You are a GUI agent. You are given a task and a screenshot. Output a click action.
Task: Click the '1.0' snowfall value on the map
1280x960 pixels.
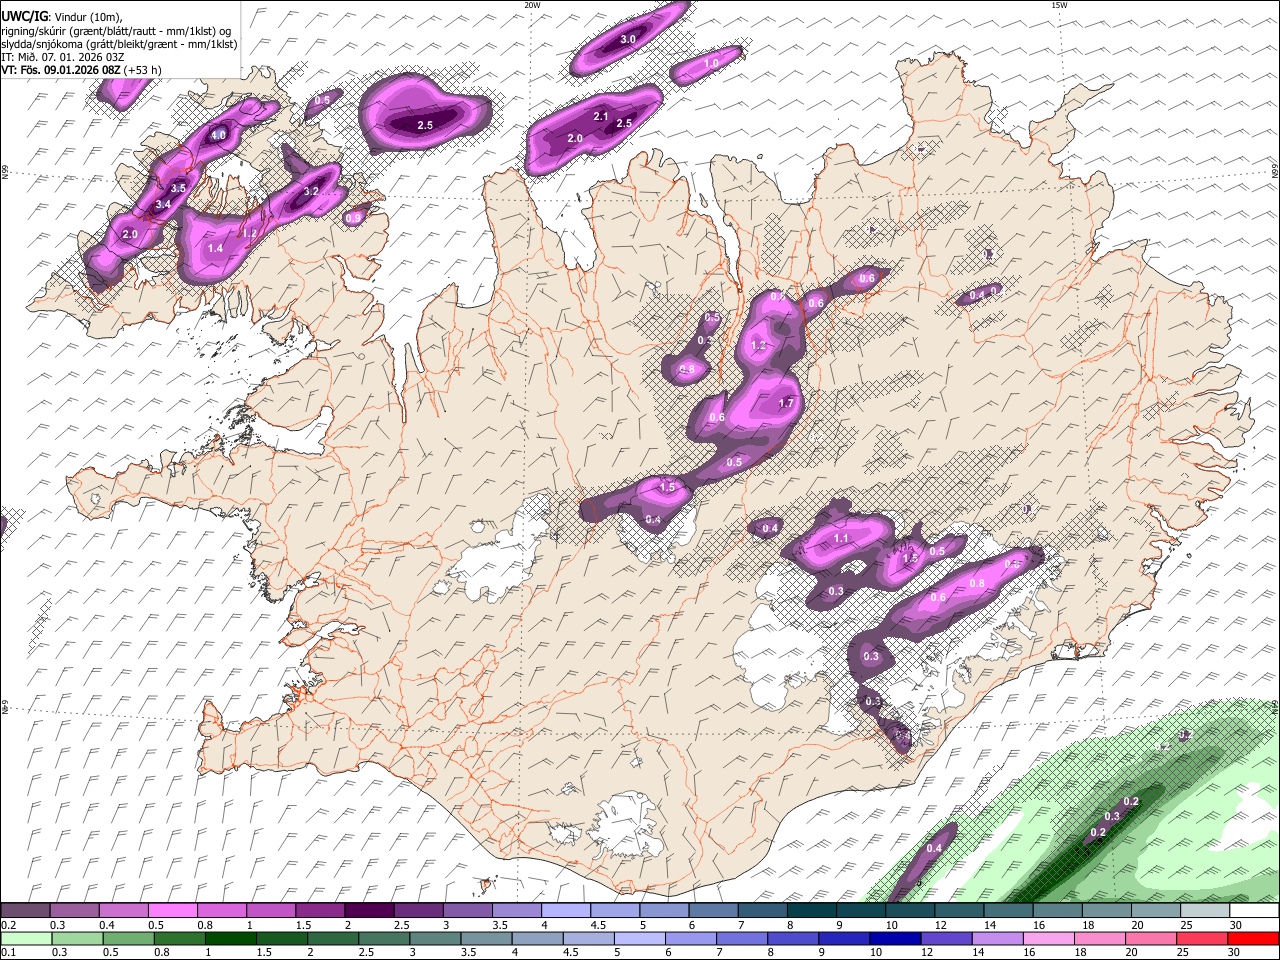click(711, 63)
